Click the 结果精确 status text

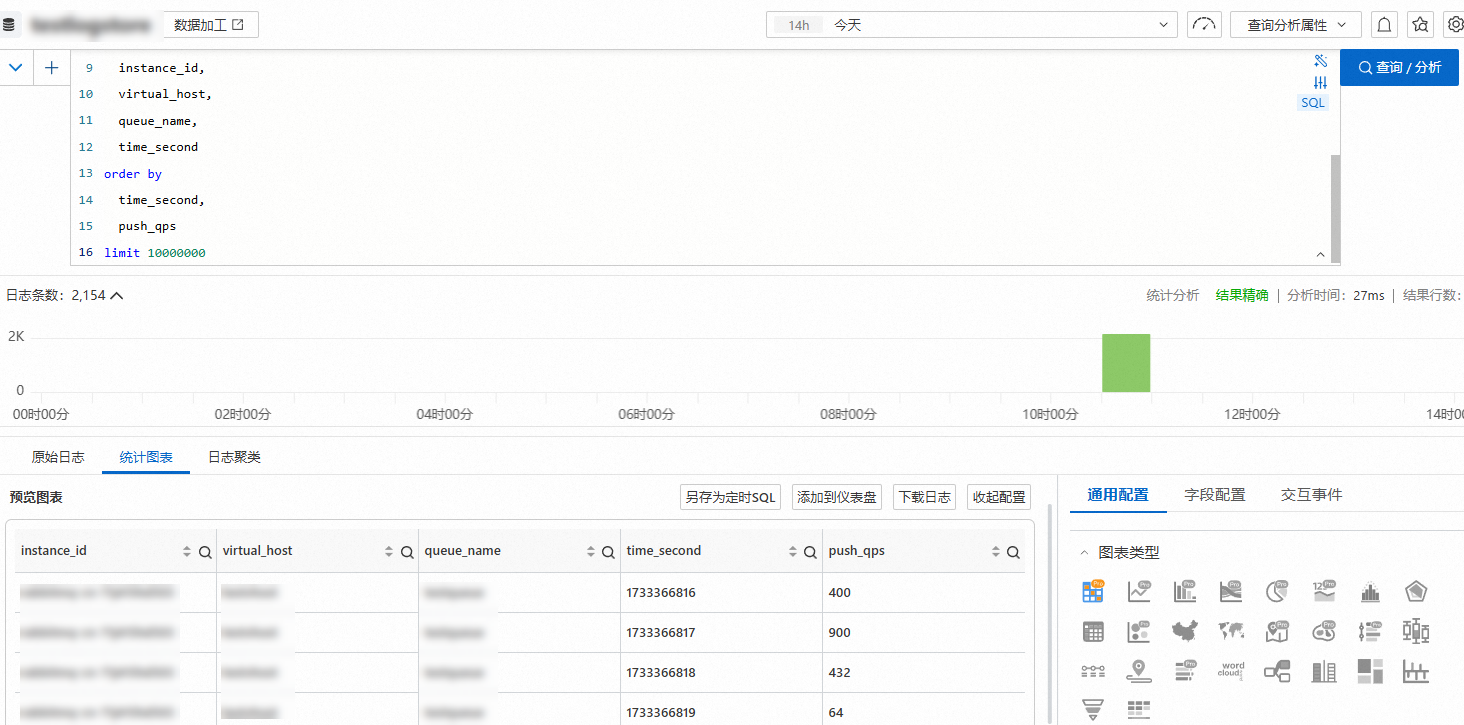tap(1242, 295)
